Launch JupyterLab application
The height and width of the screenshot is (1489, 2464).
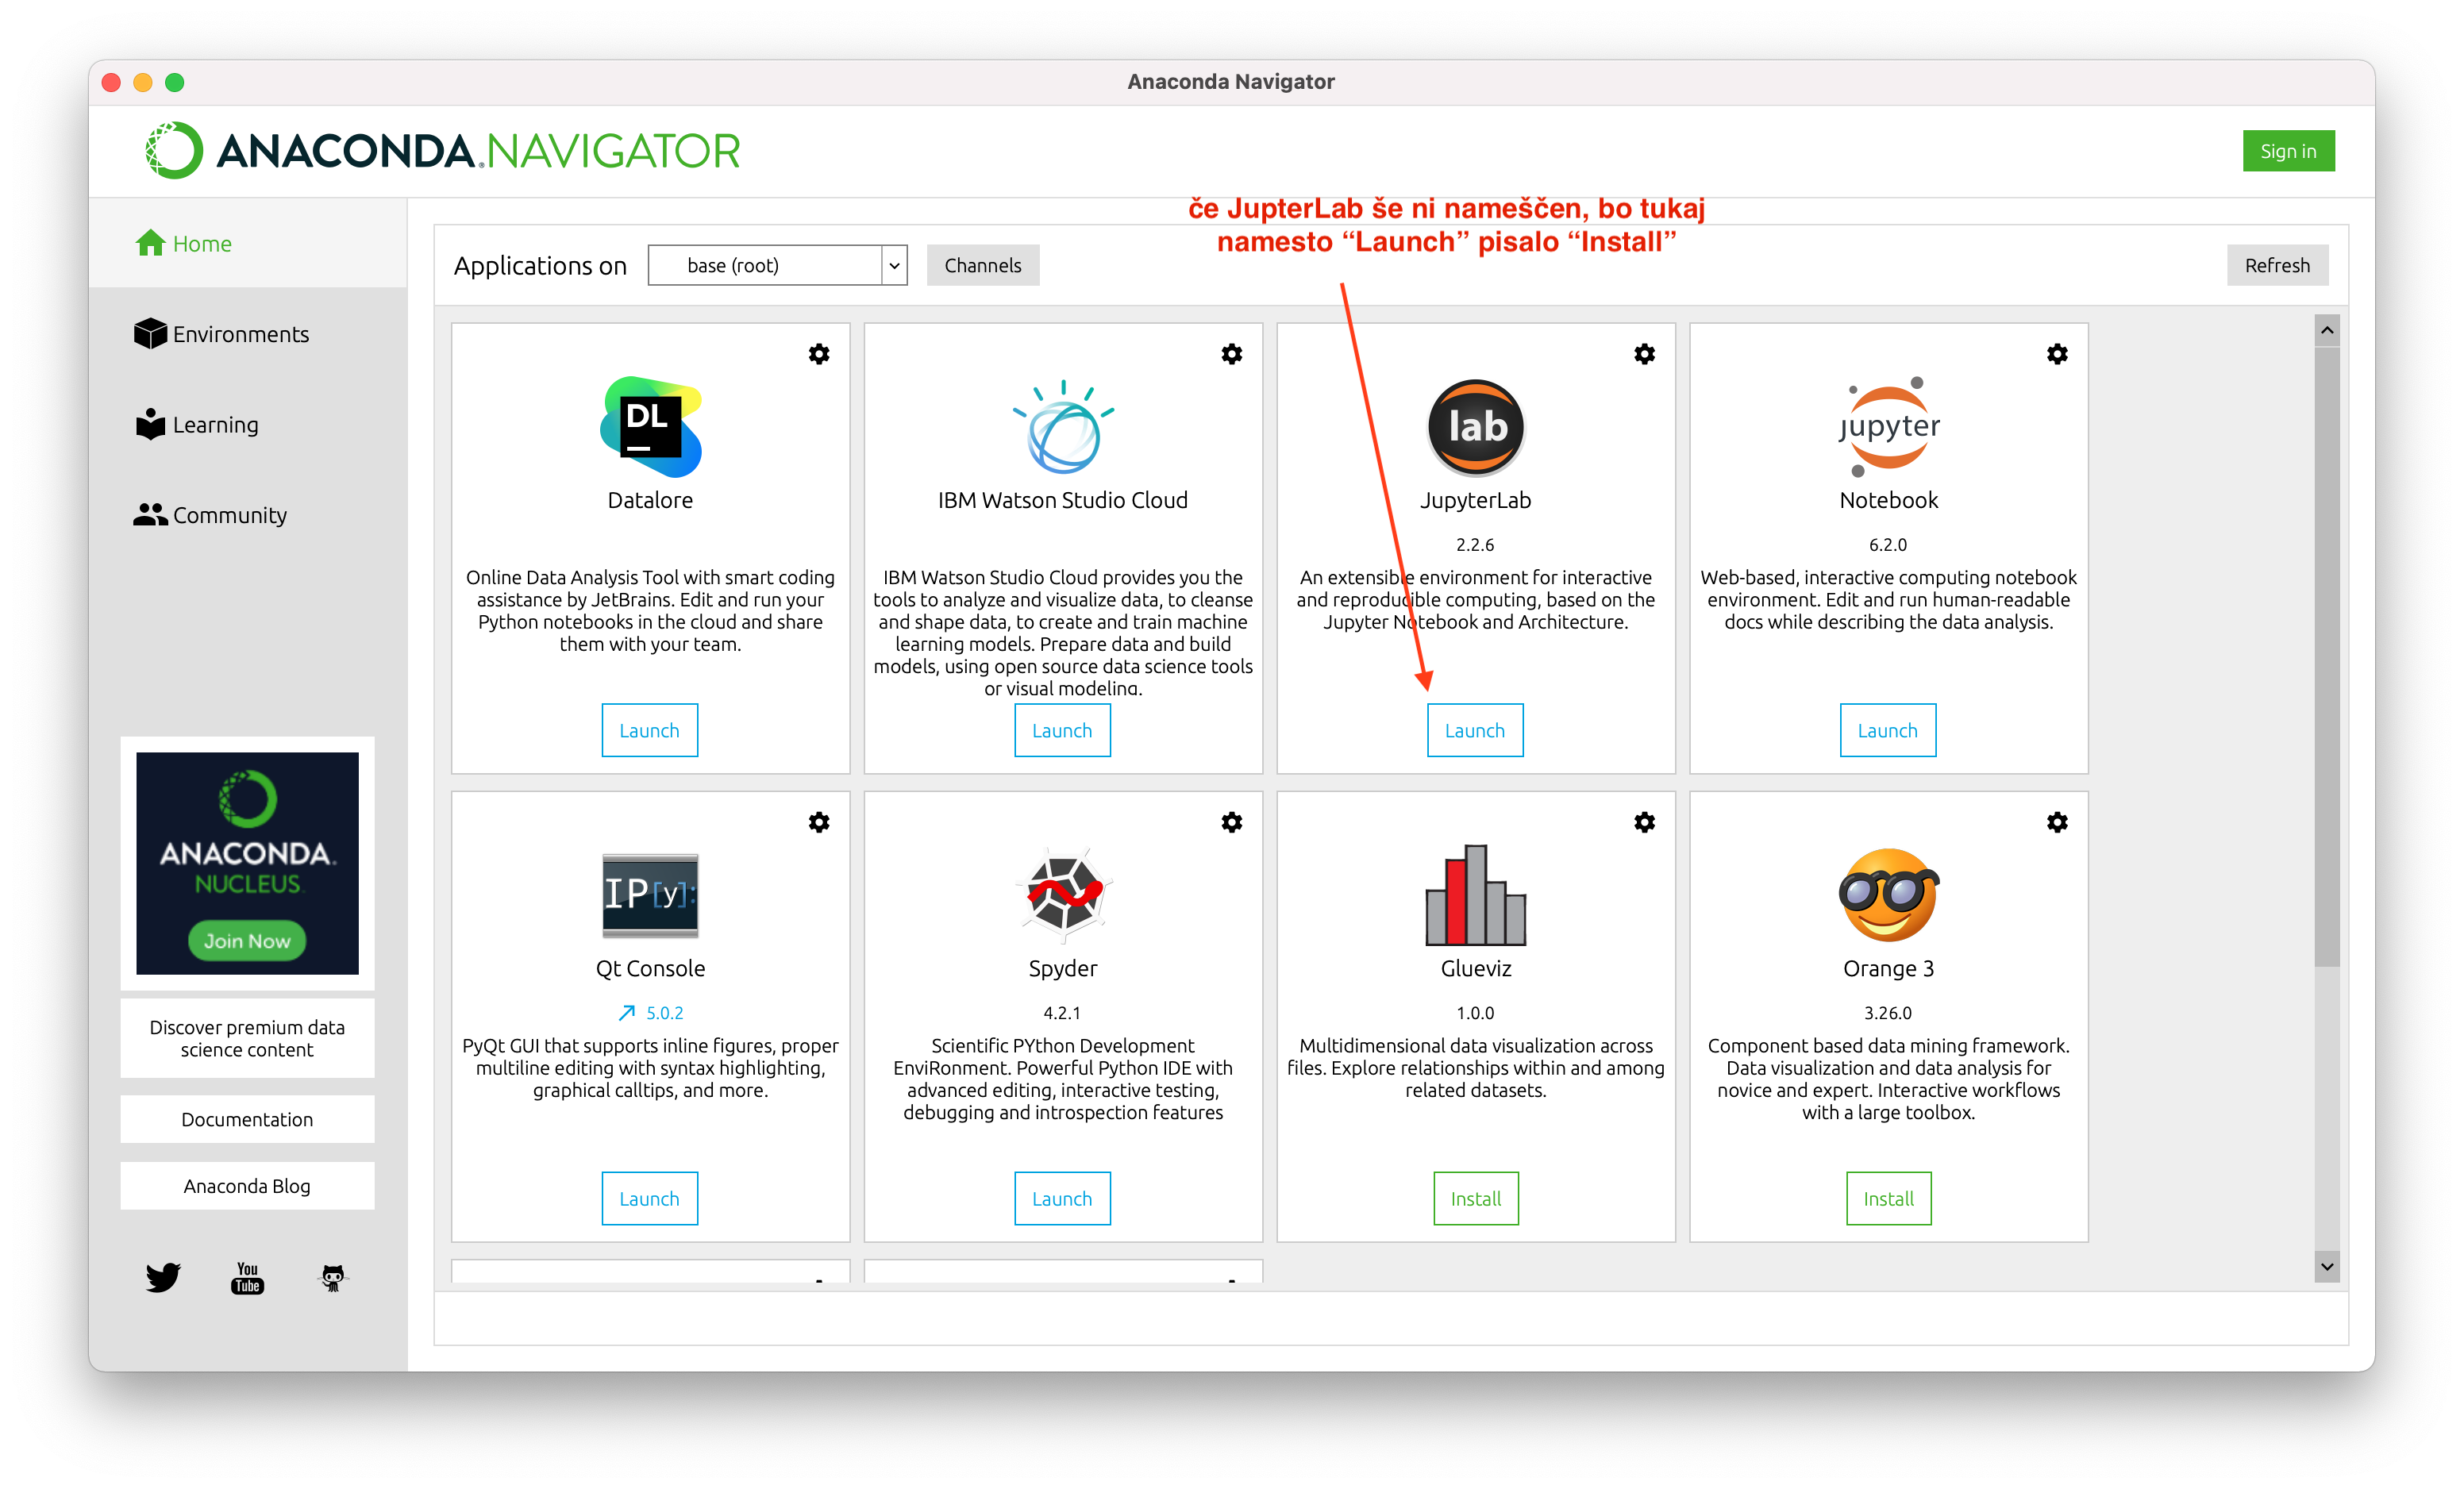[x=1475, y=730]
